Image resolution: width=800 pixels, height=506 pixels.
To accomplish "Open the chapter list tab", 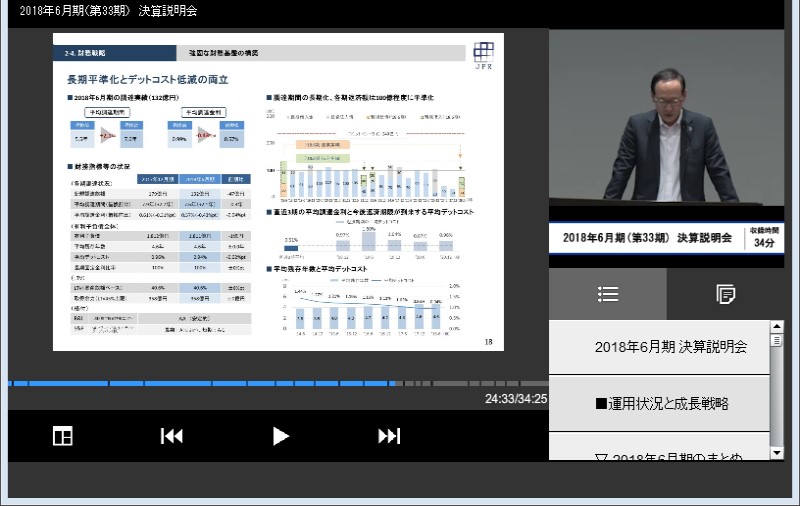I will [x=608, y=294].
